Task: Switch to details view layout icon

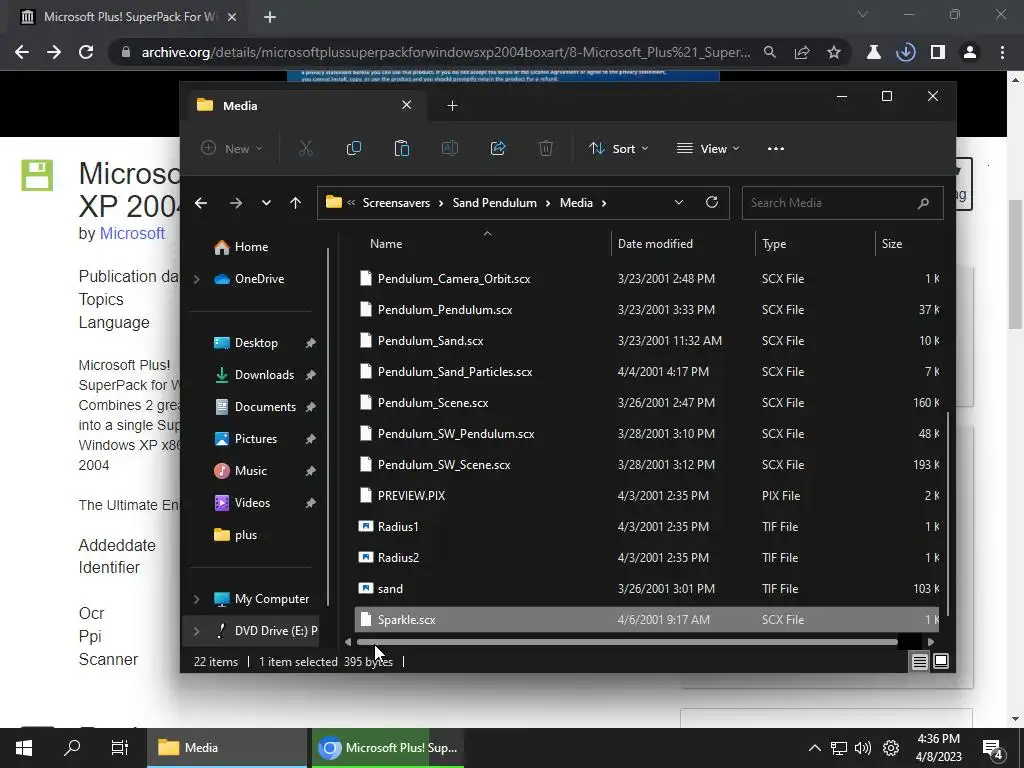Action: coord(920,662)
